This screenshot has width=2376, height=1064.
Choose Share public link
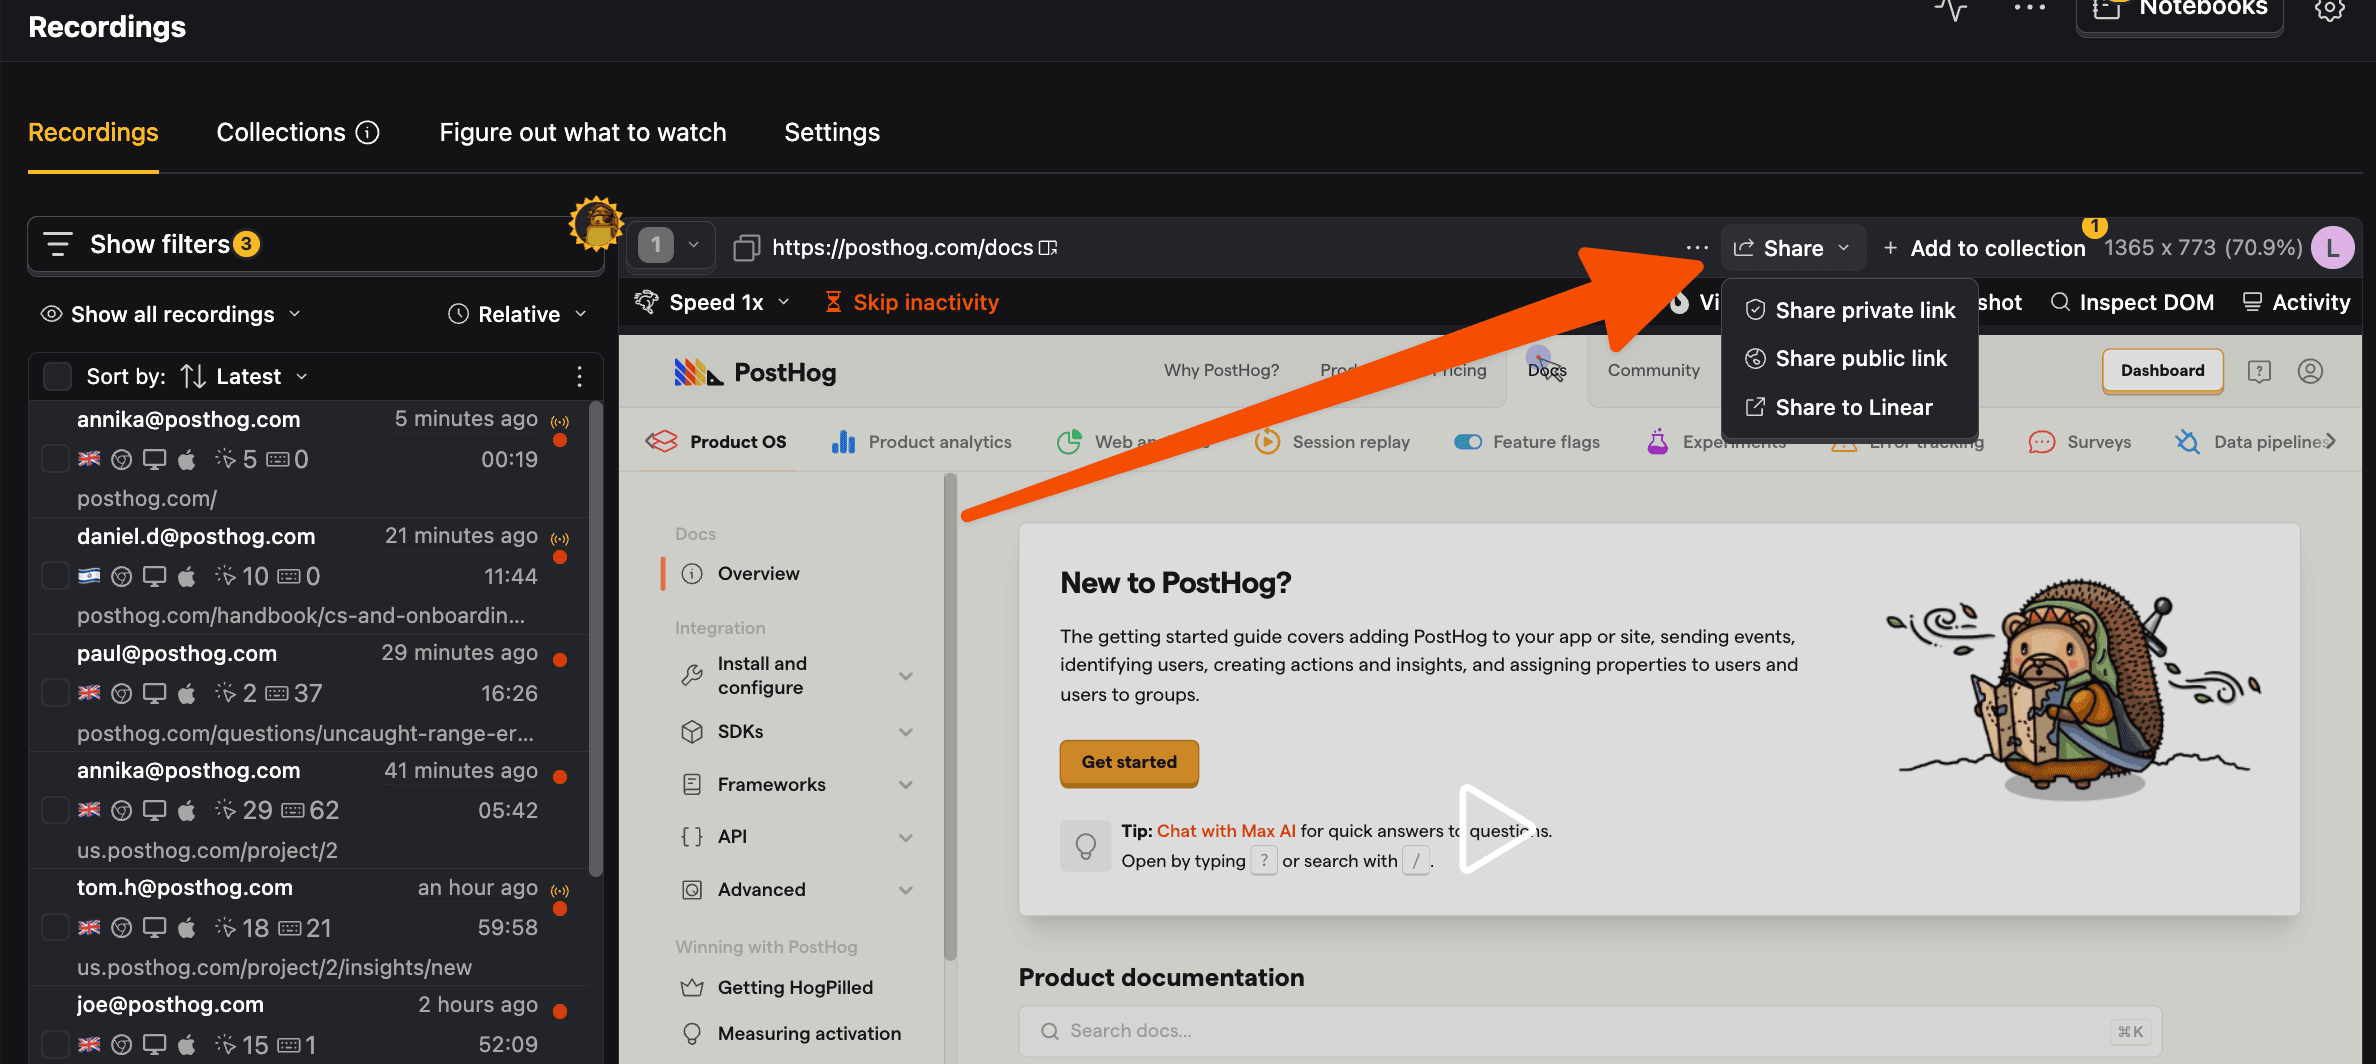coord(1850,358)
